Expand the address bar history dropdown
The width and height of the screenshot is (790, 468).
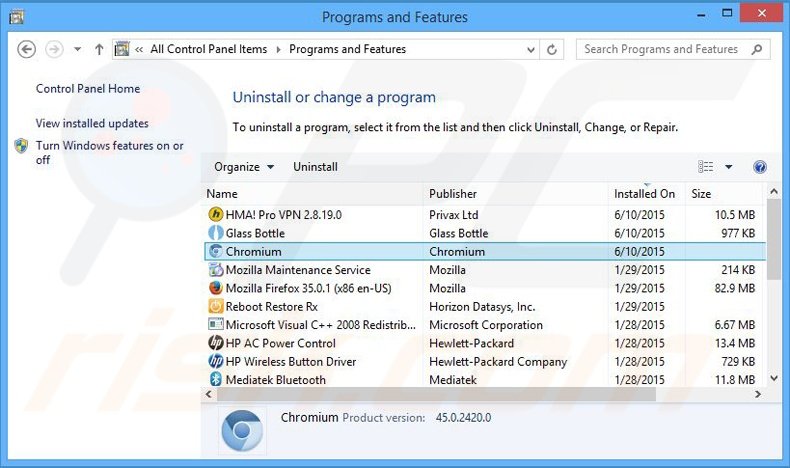coord(531,49)
